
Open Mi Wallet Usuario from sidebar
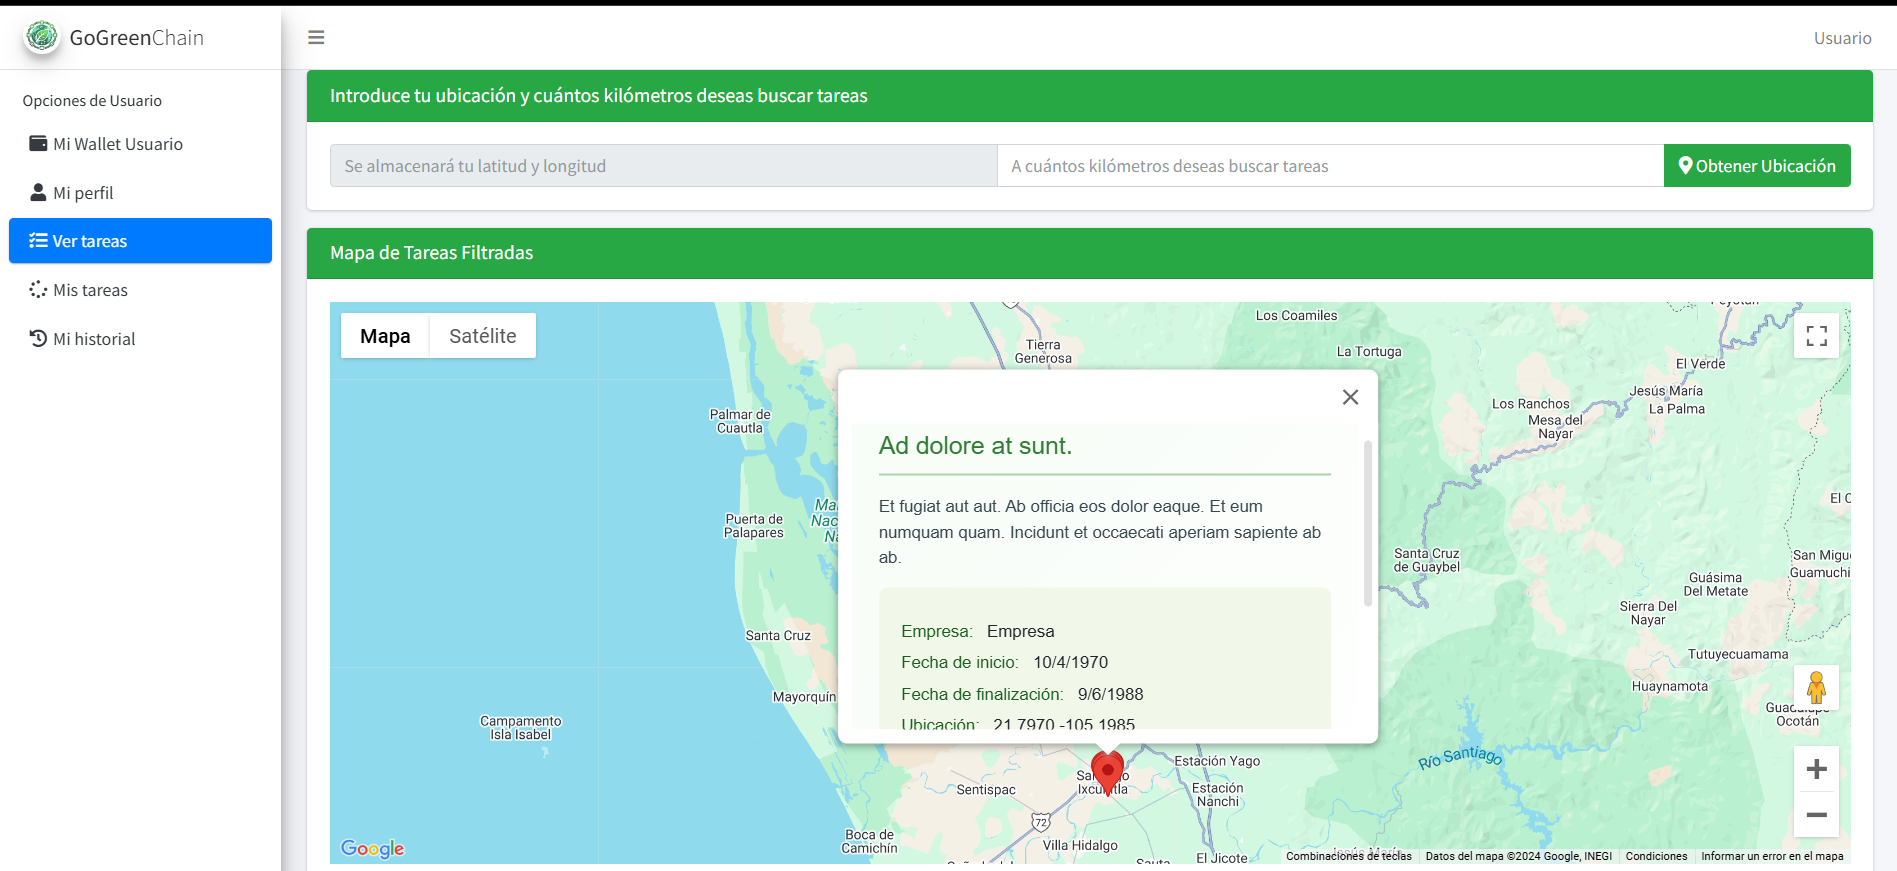(140, 144)
